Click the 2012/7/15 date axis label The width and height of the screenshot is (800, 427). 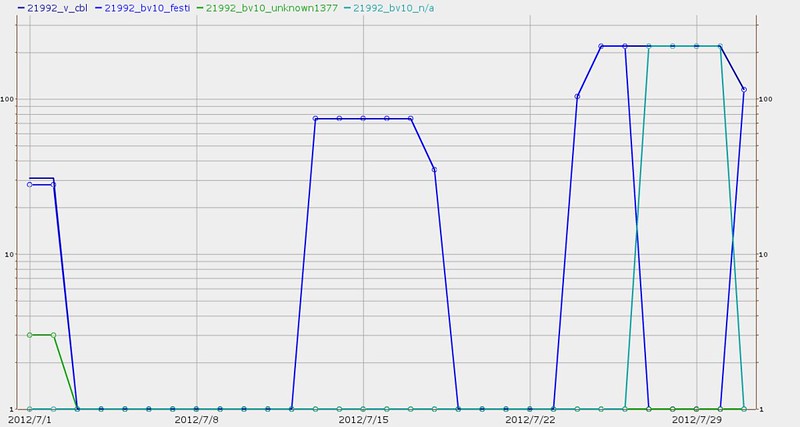(363, 420)
